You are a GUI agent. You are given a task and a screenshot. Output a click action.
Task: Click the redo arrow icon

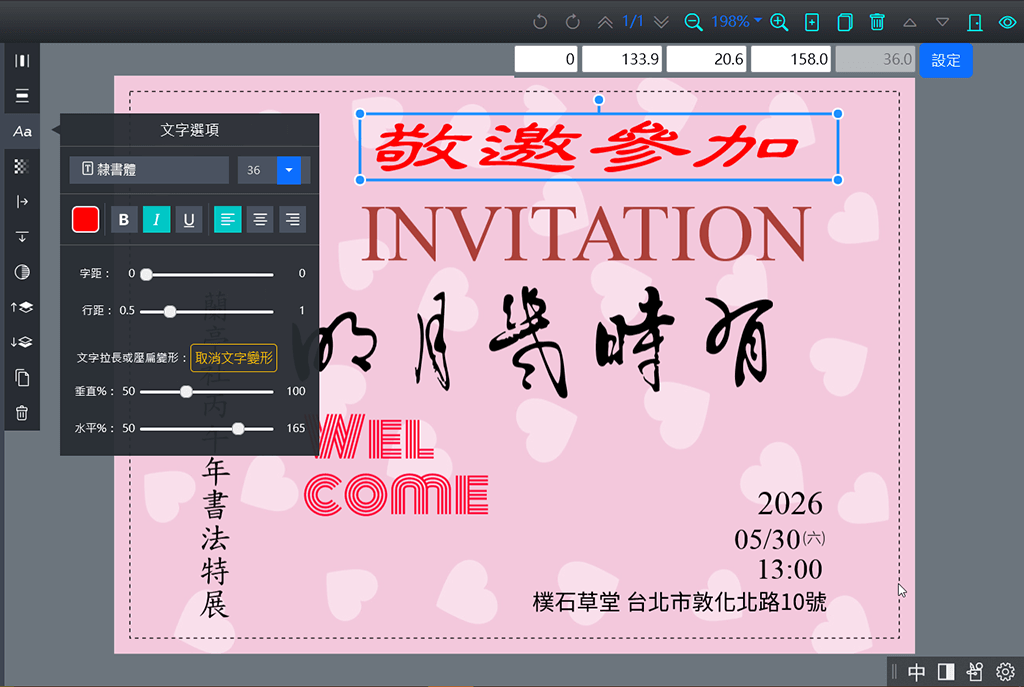point(573,22)
